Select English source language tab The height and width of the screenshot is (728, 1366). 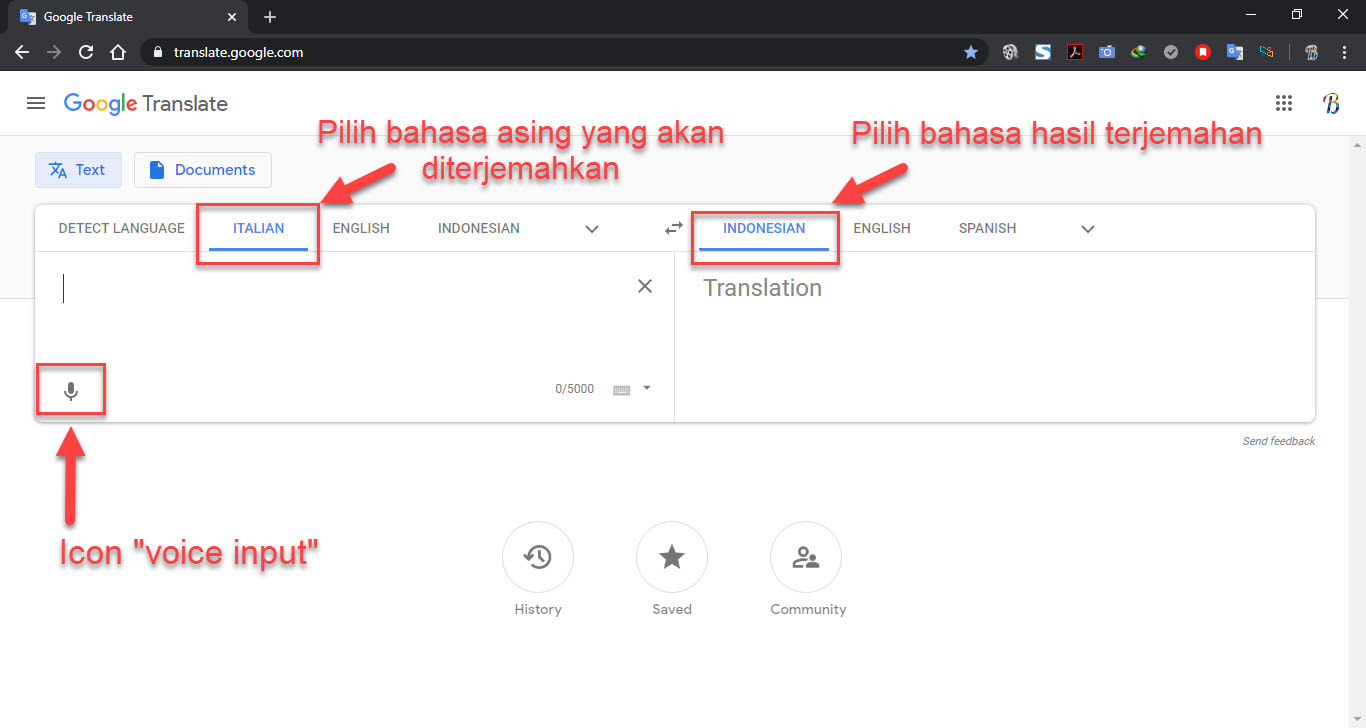point(361,228)
